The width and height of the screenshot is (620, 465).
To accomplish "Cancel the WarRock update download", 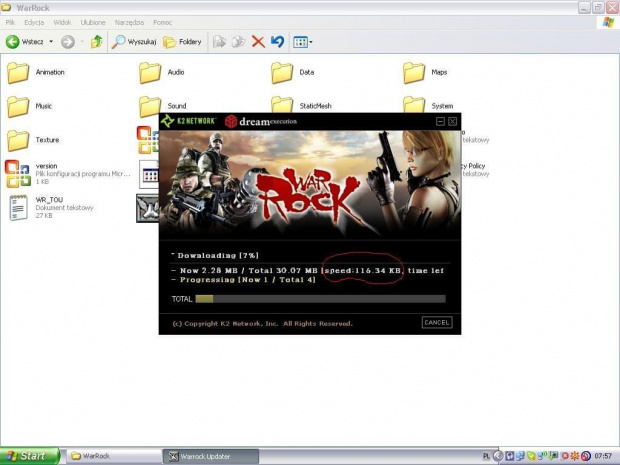I will [x=436, y=323].
